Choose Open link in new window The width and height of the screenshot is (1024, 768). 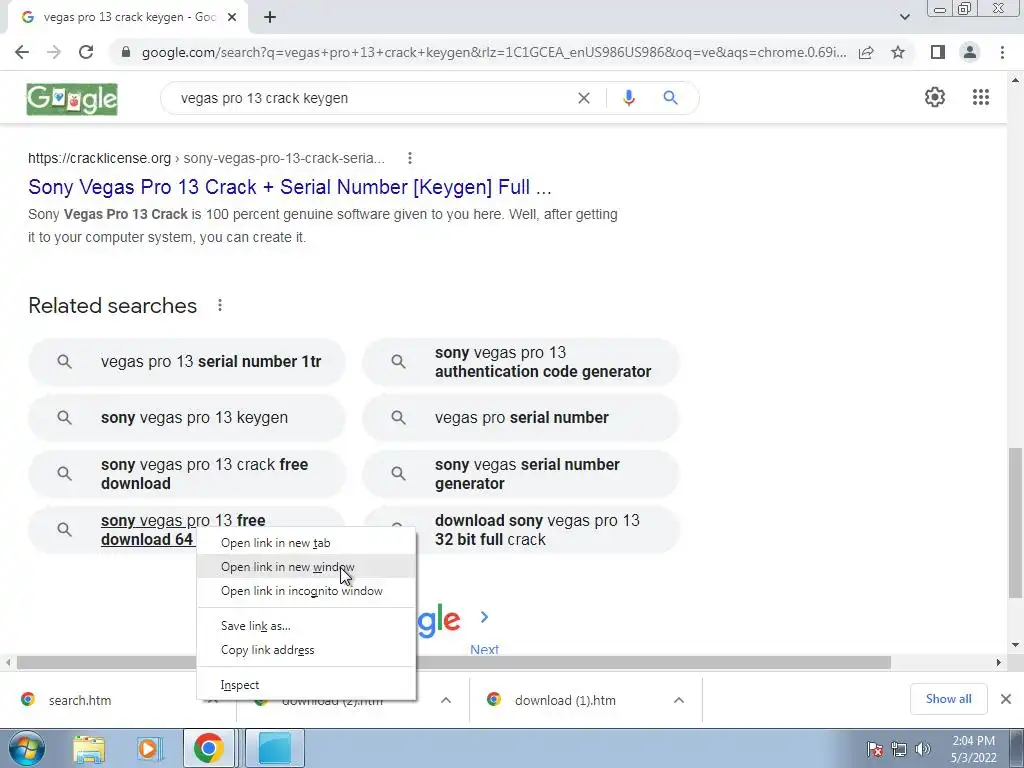[x=306, y=567]
